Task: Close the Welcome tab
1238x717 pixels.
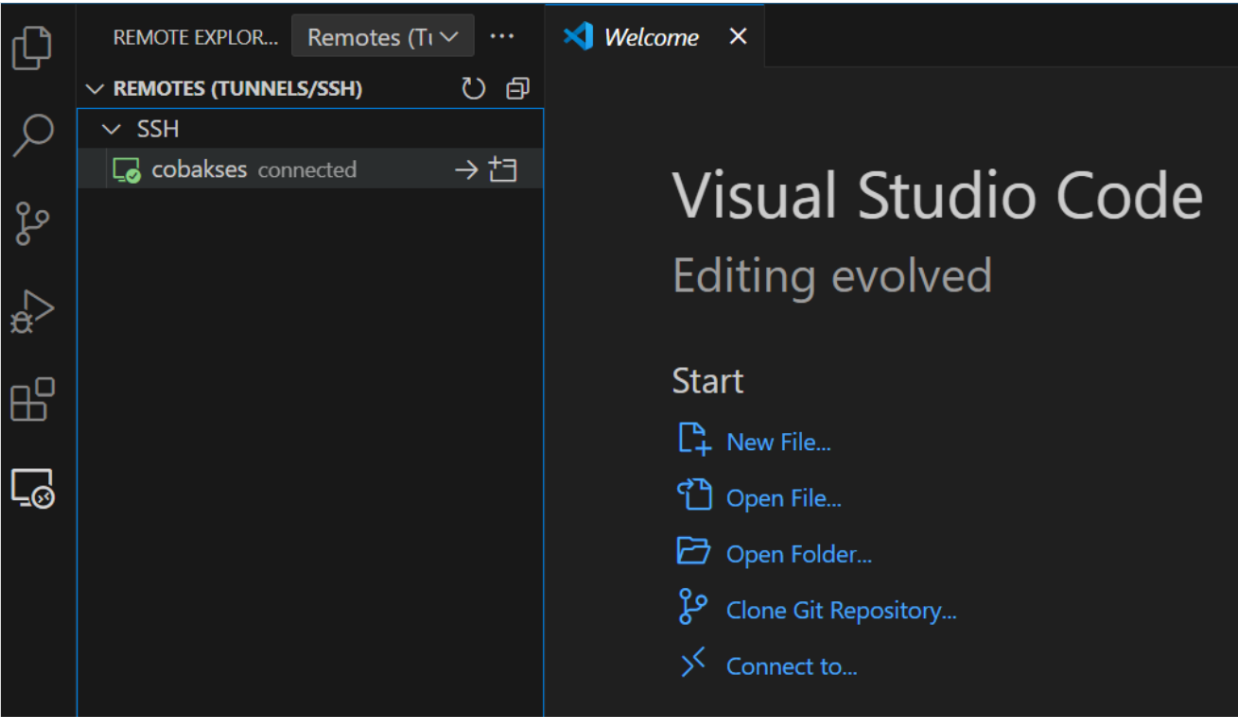Action: click(x=738, y=37)
